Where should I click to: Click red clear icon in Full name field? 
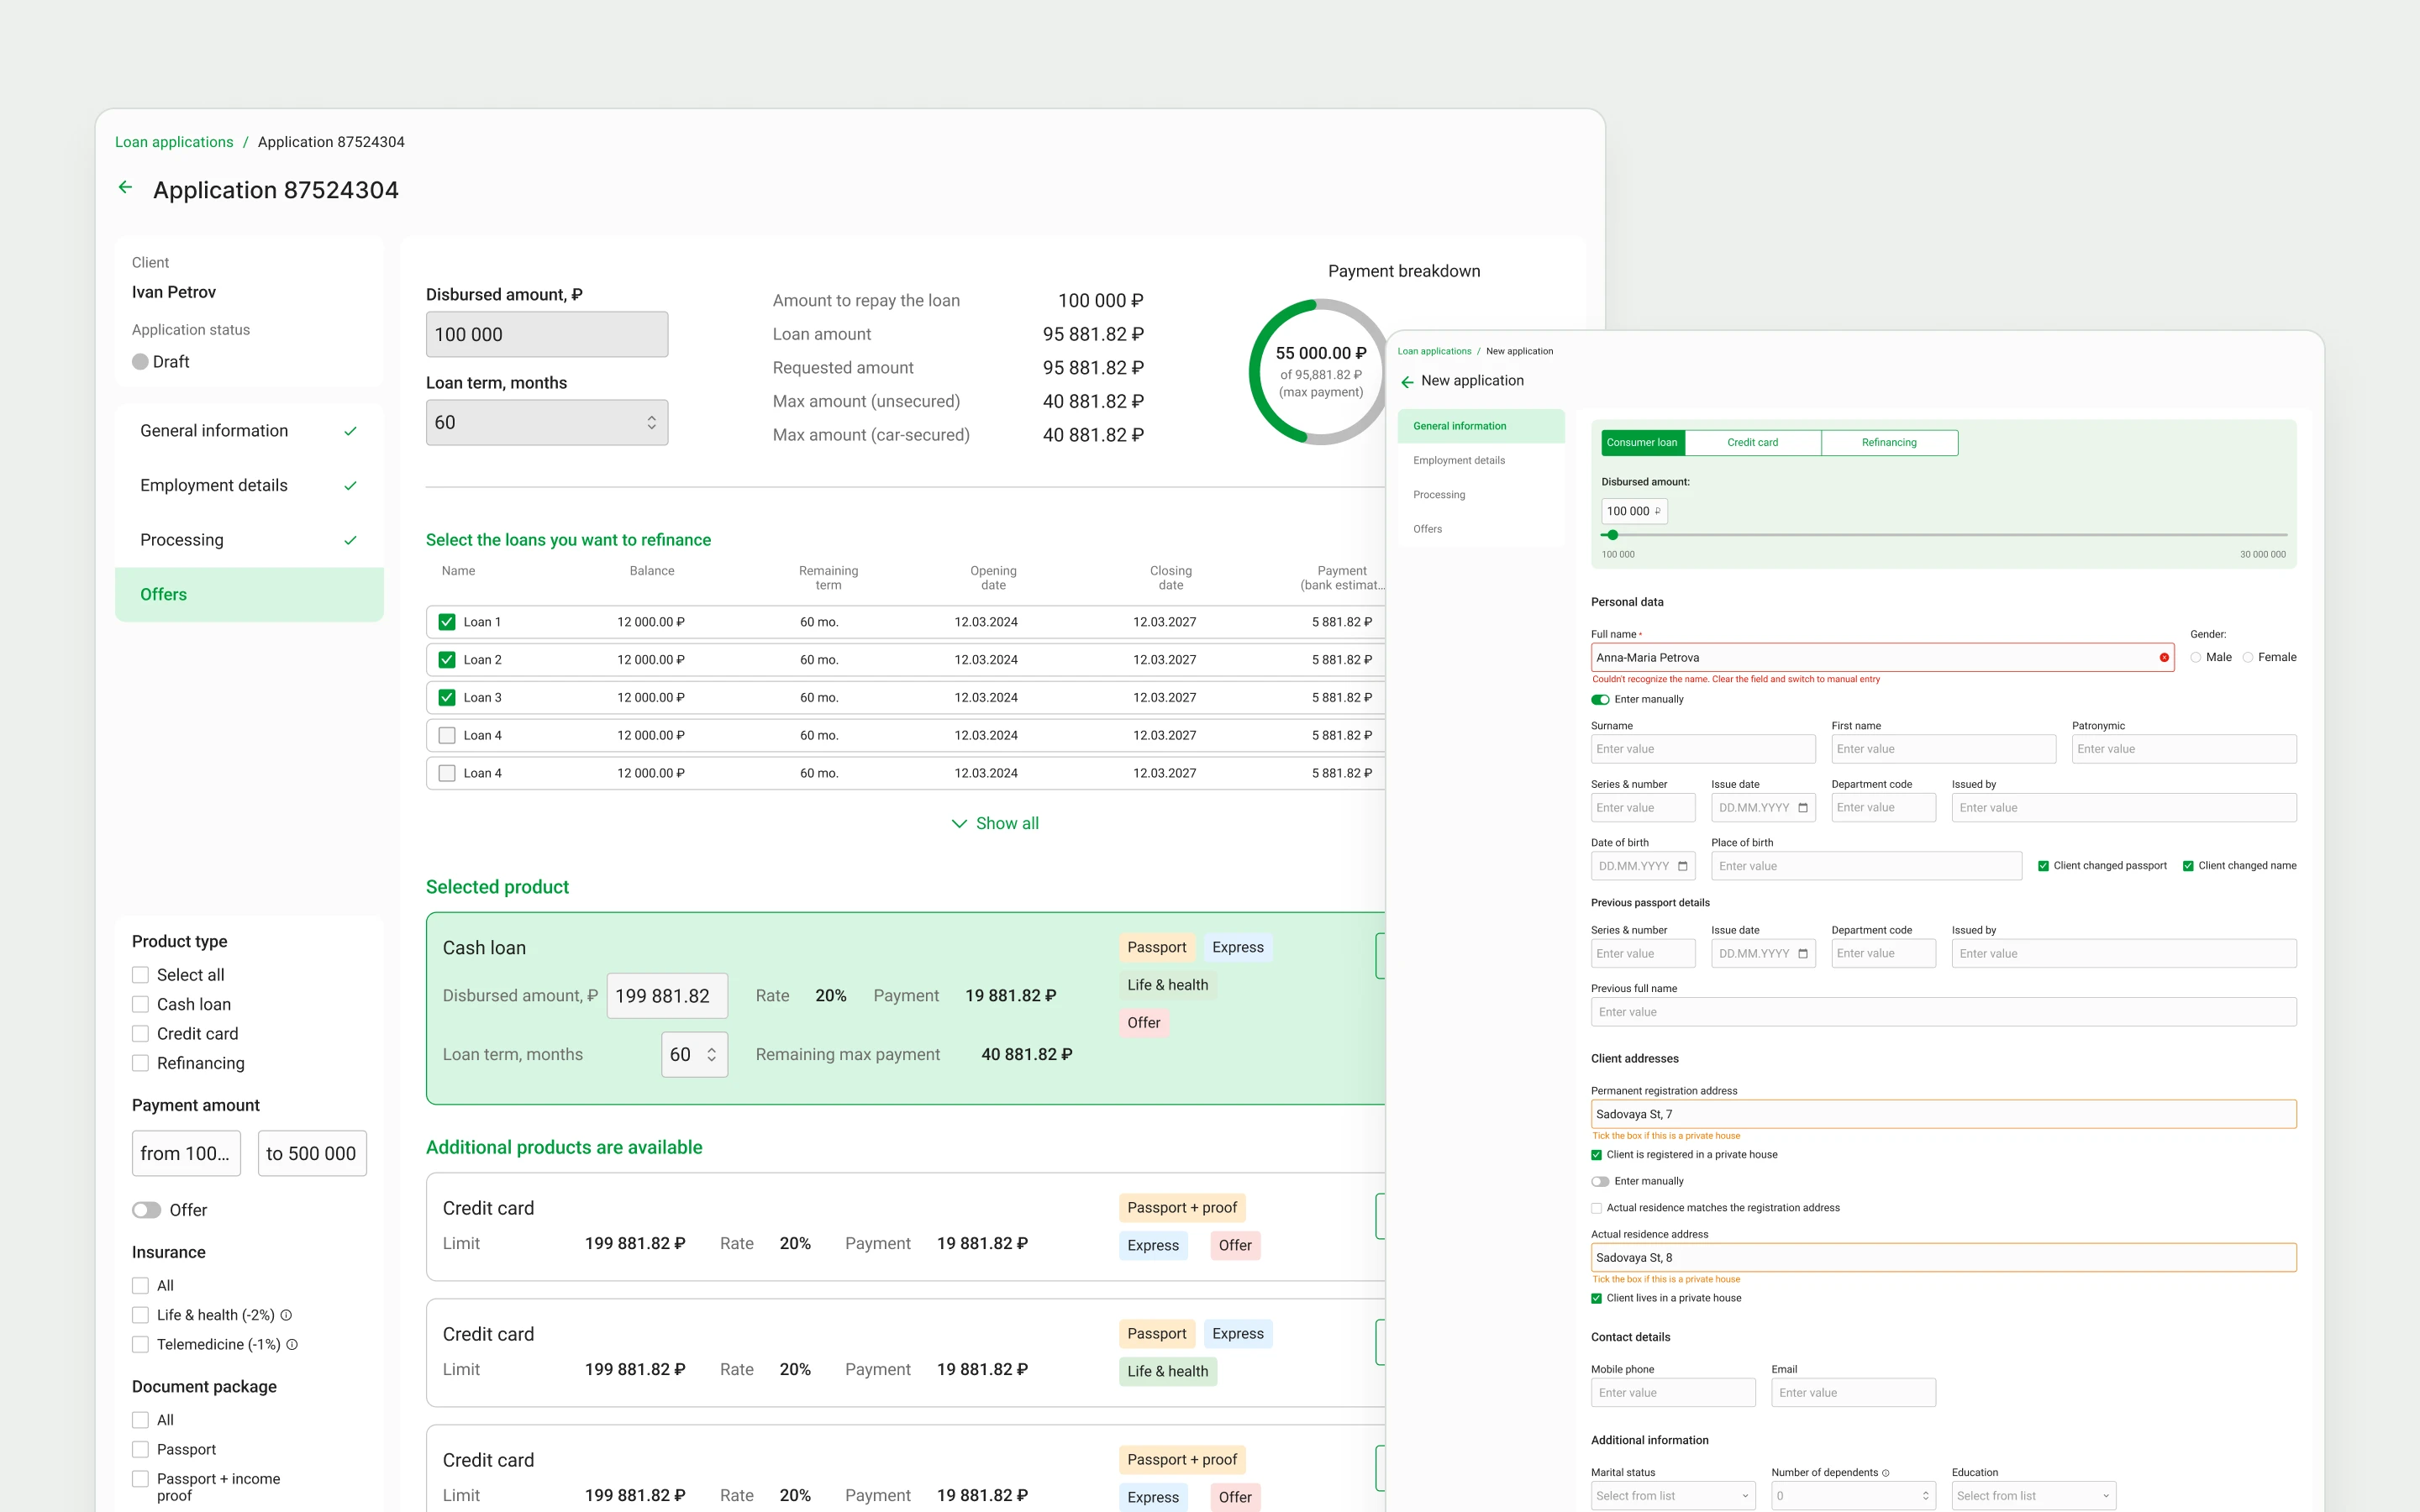2164,657
